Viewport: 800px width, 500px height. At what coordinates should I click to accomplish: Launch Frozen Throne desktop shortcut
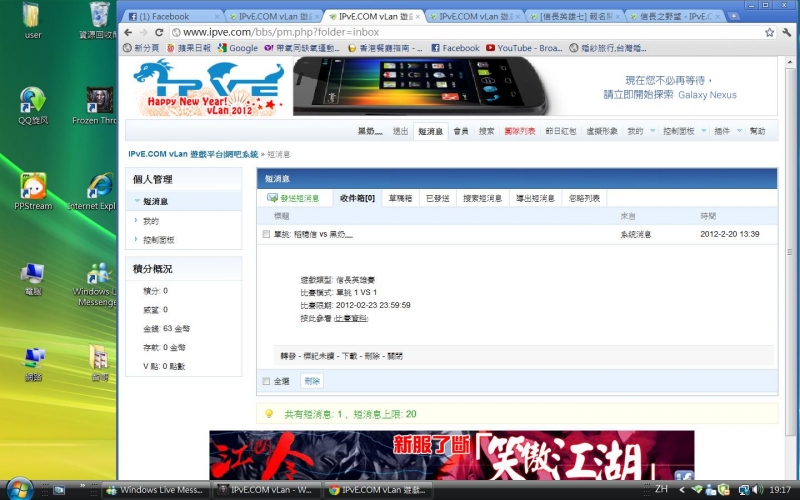click(97, 106)
